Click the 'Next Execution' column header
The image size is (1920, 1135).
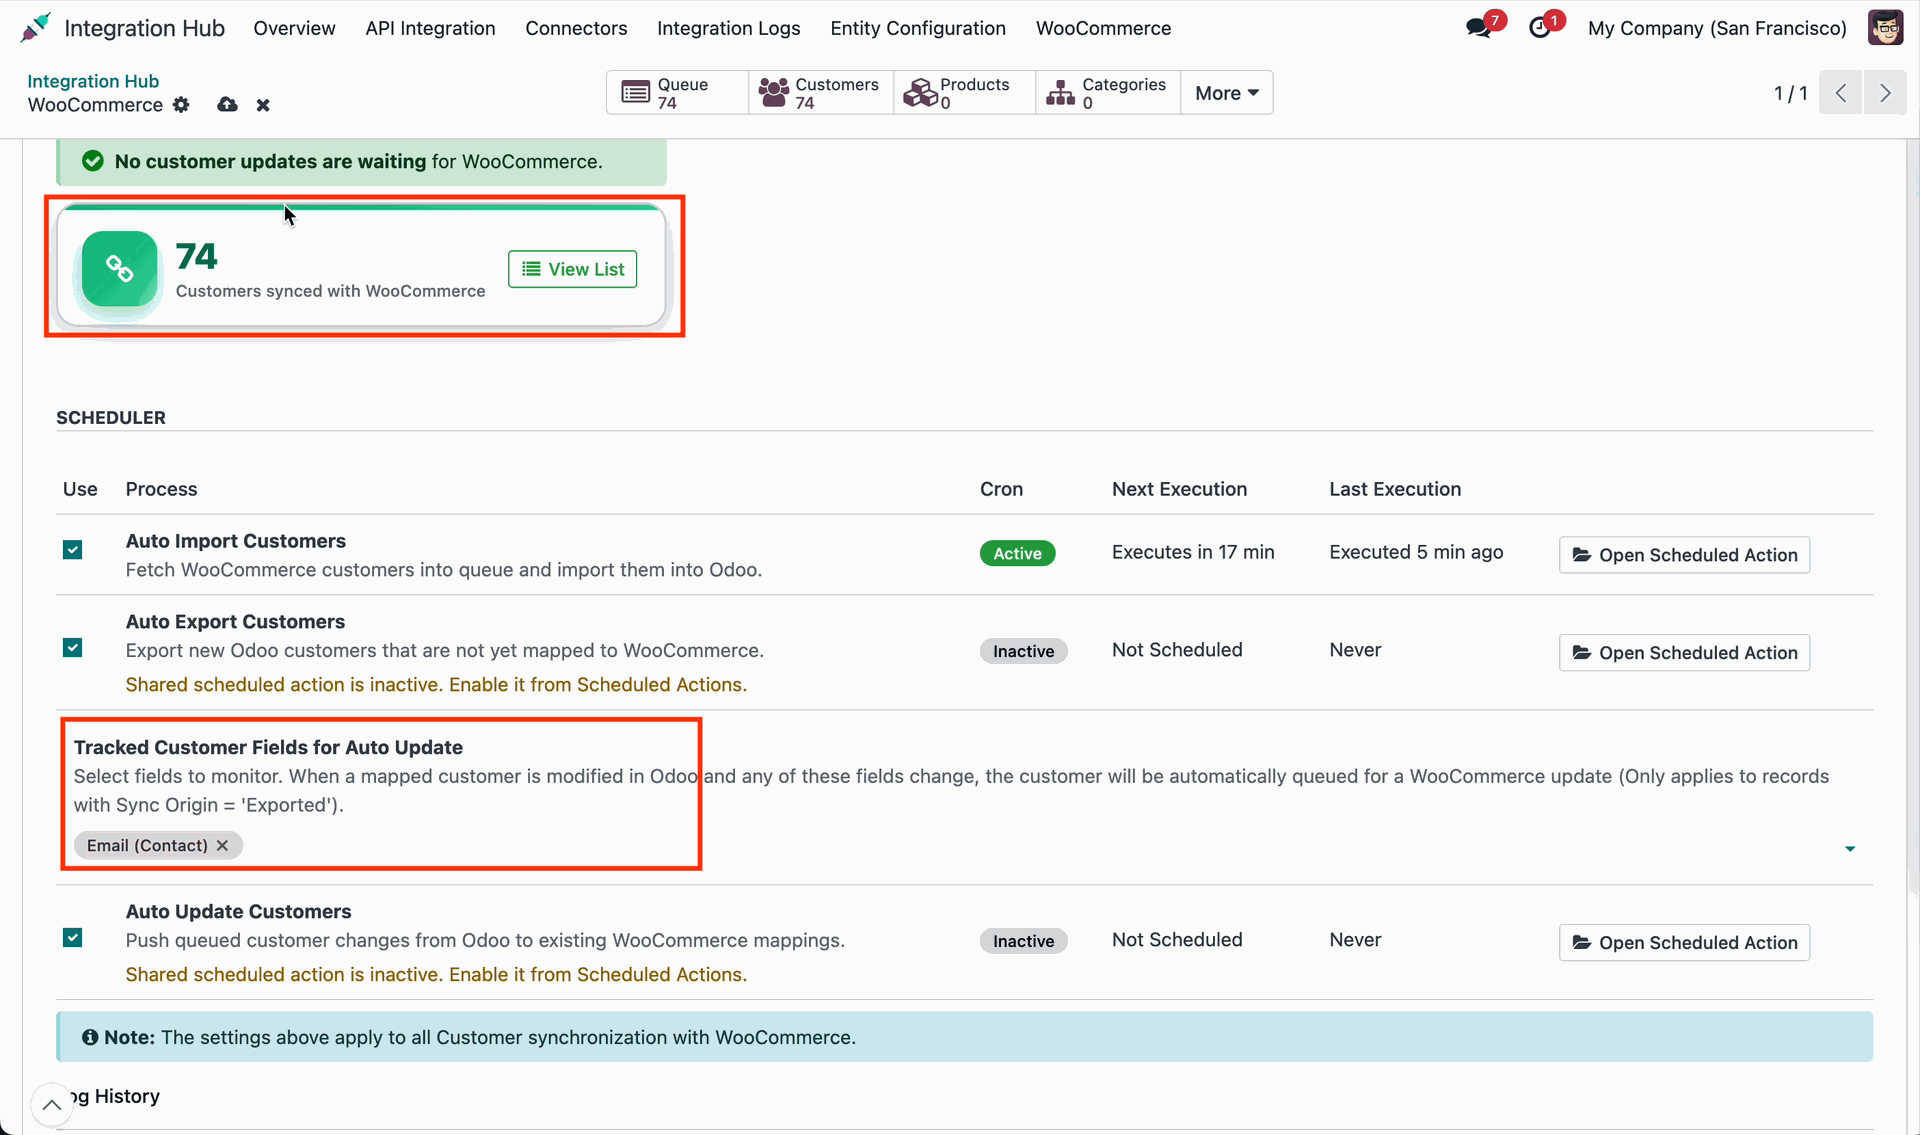pyautogui.click(x=1179, y=489)
